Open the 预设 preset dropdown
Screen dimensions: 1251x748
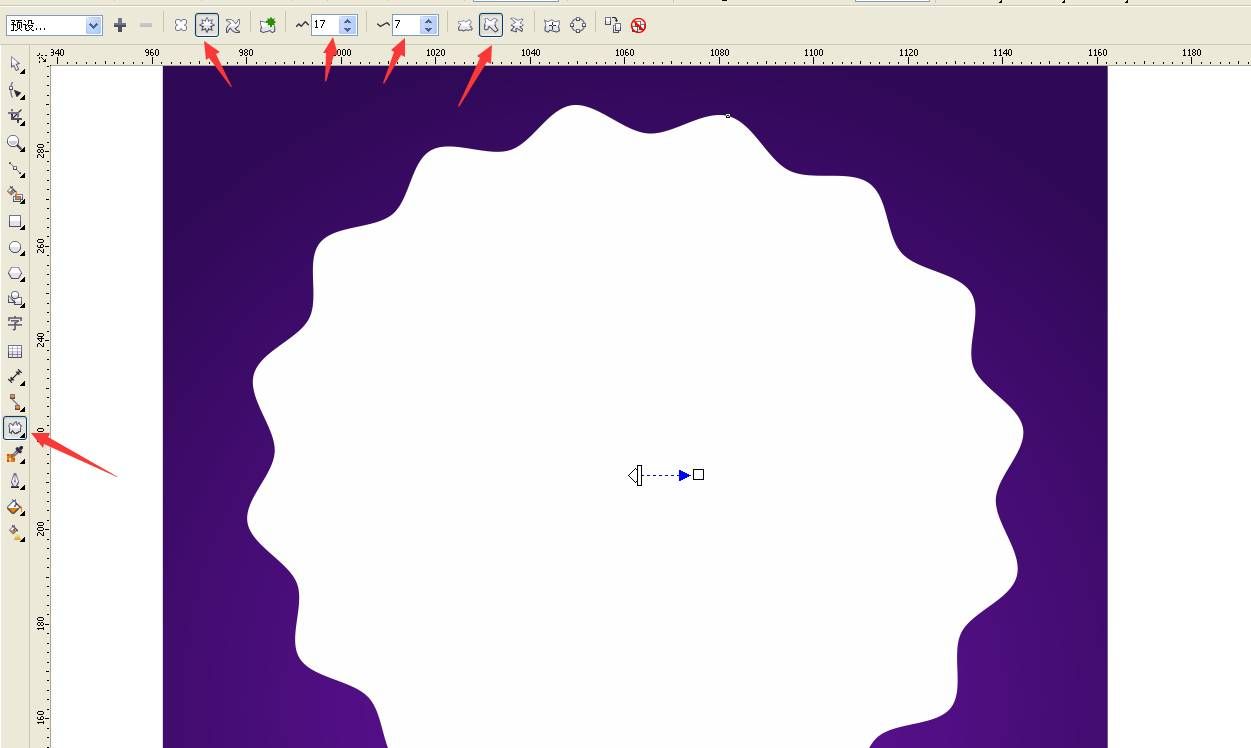[x=55, y=25]
